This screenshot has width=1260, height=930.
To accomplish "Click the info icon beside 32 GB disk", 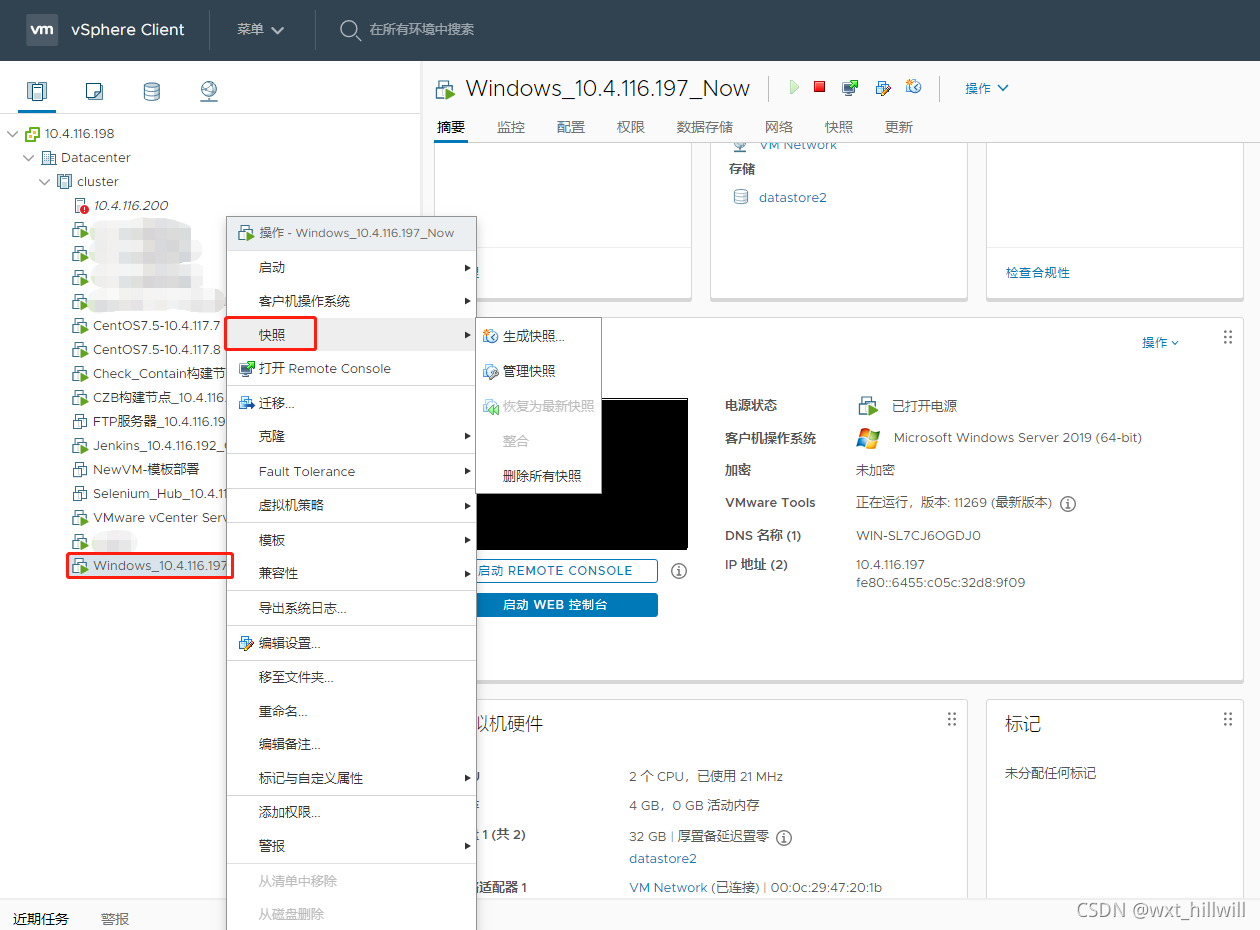I will 784,838.
